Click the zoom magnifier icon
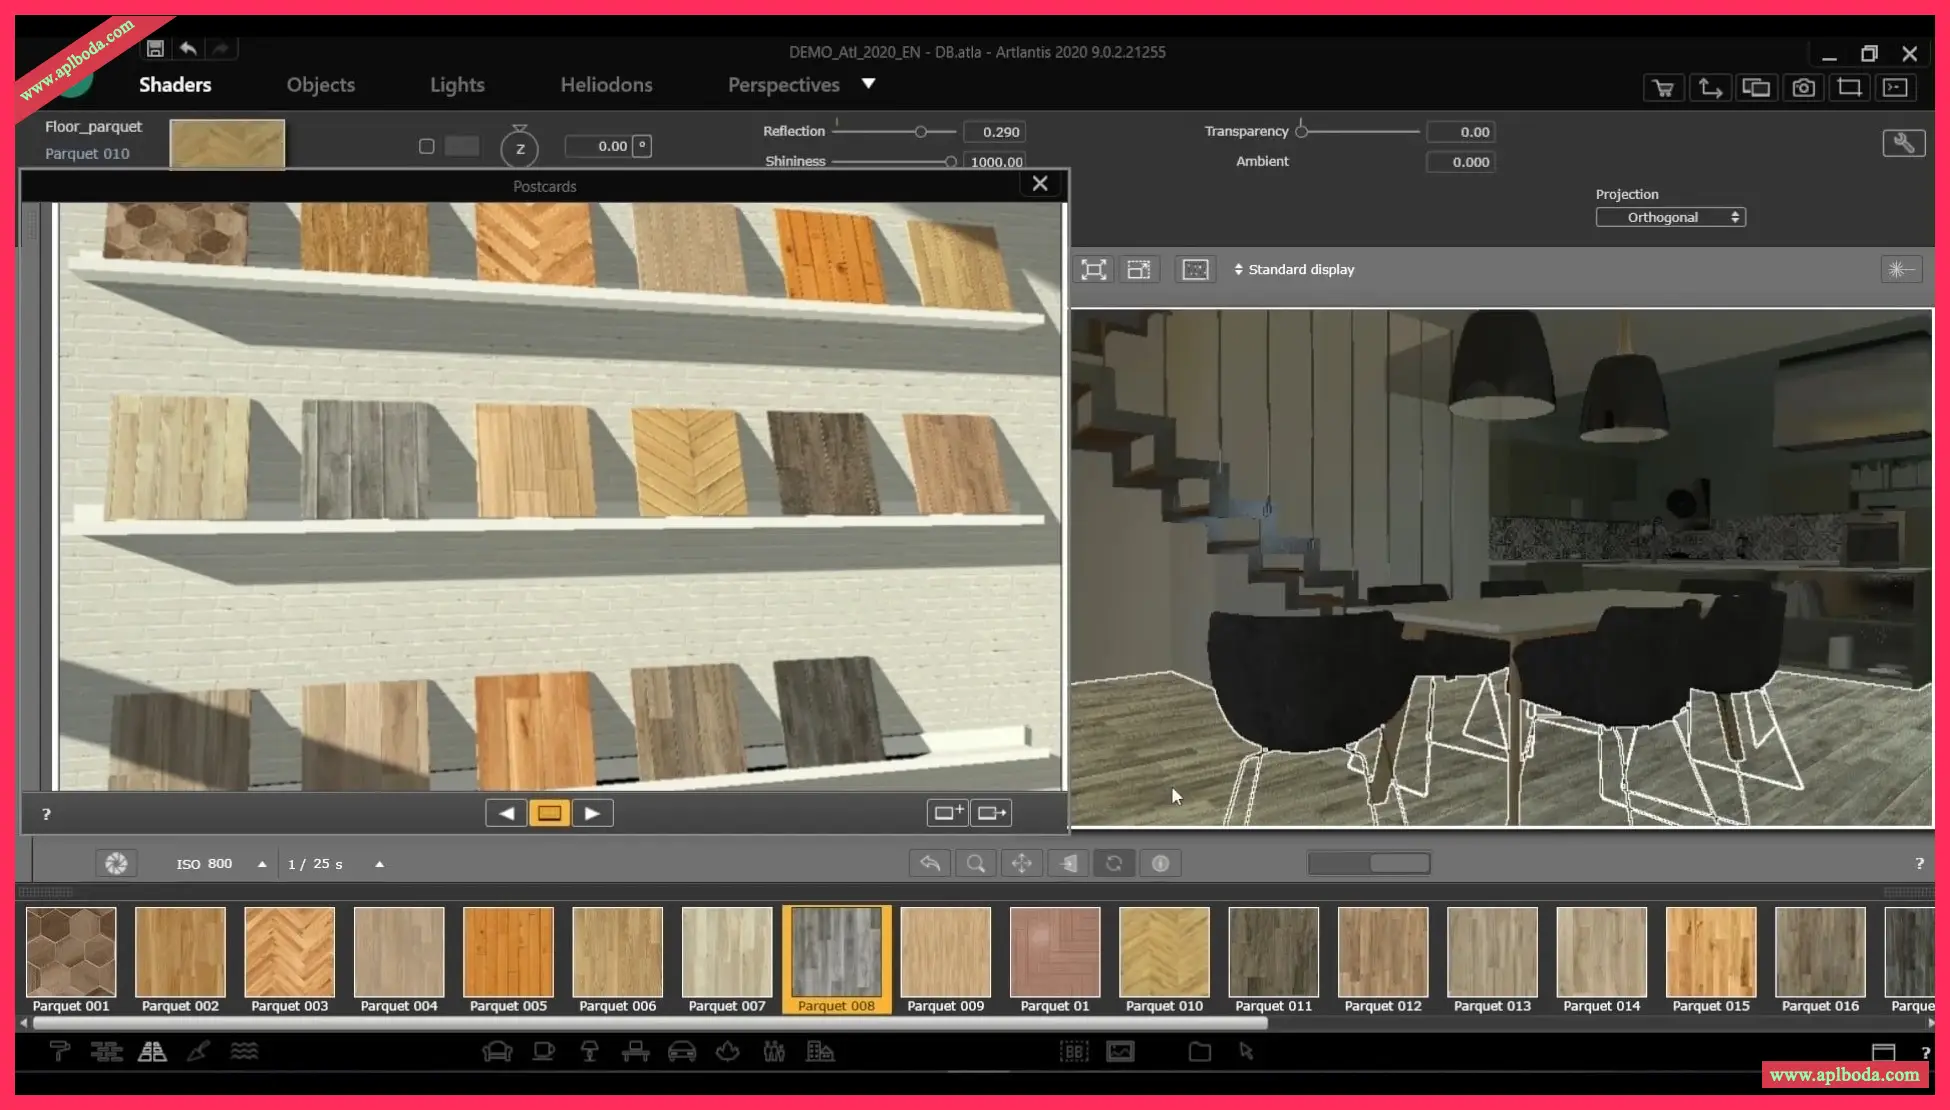Viewport: 1950px width, 1110px height. [975, 863]
